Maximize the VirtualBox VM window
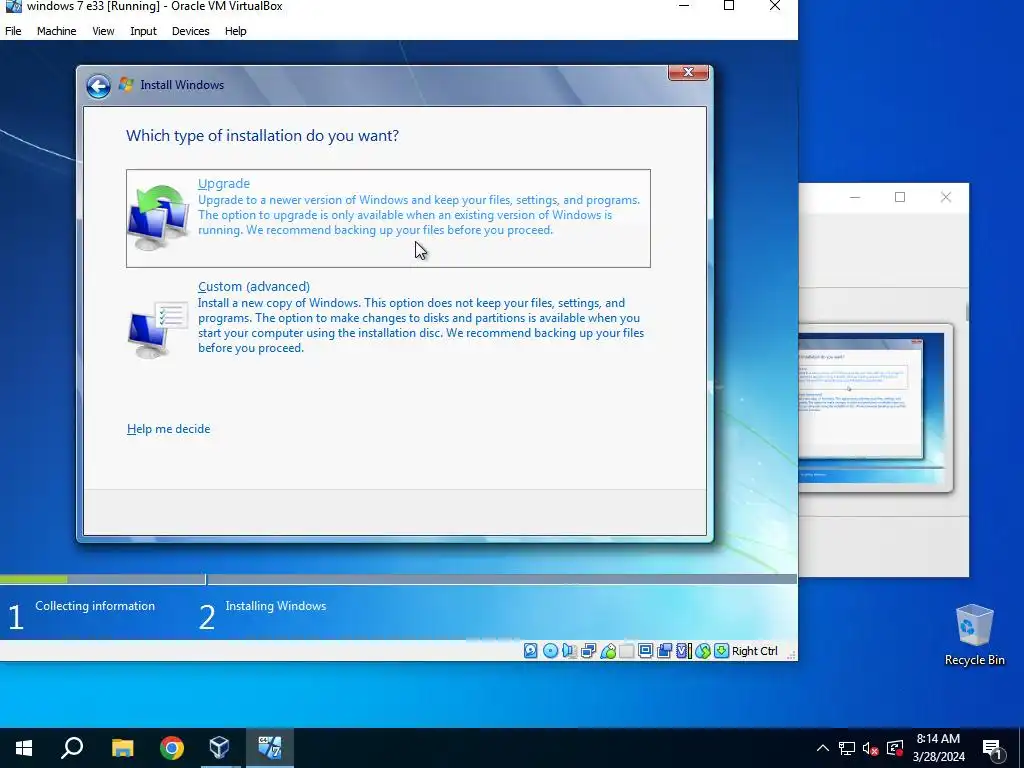The height and width of the screenshot is (768, 1024). 729,7
